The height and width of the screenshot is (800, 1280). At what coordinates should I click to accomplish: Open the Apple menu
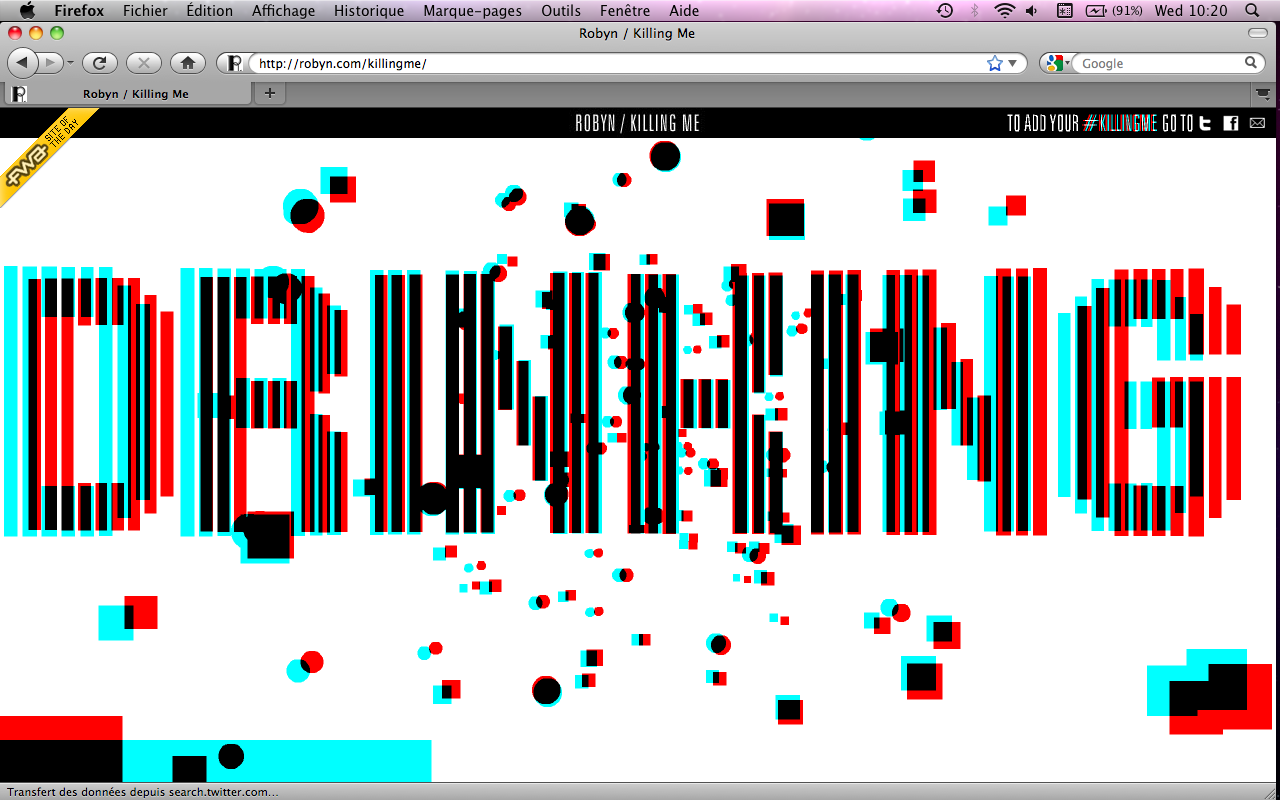point(27,11)
